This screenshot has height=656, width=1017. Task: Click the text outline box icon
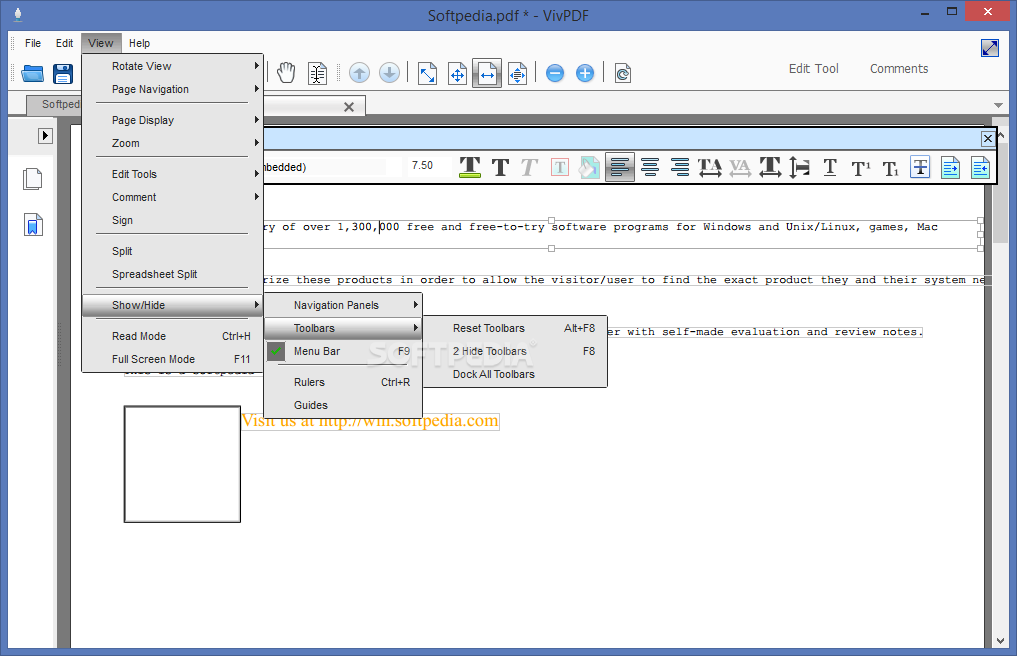pos(560,167)
